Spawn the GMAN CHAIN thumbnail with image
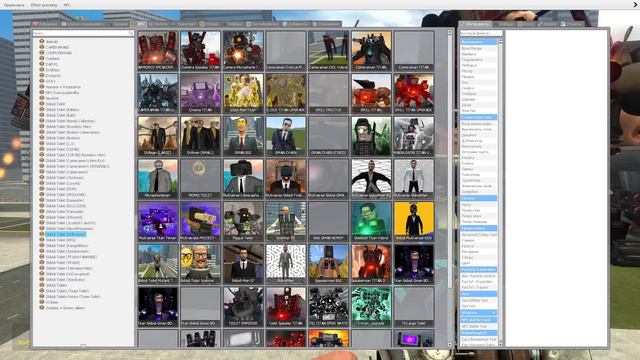This screenshot has width=640, height=360. 286,136
